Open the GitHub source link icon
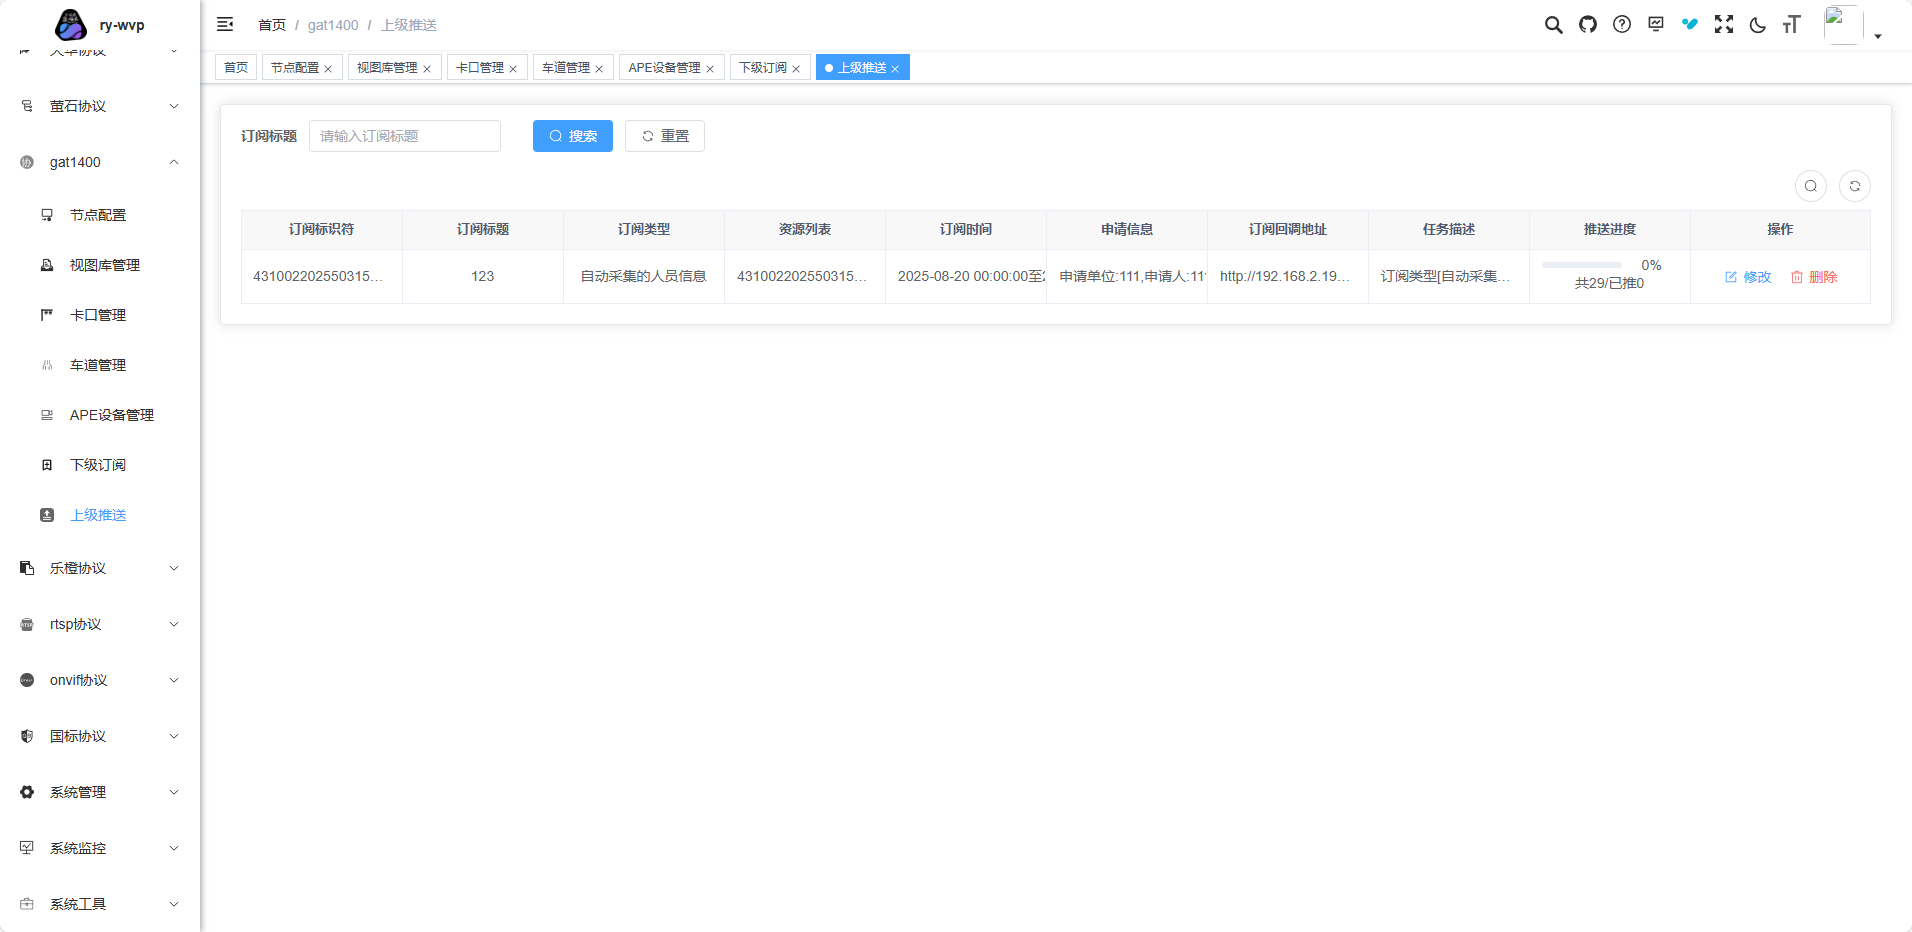Screen dimensions: 1912x932 coord(1587,25)
